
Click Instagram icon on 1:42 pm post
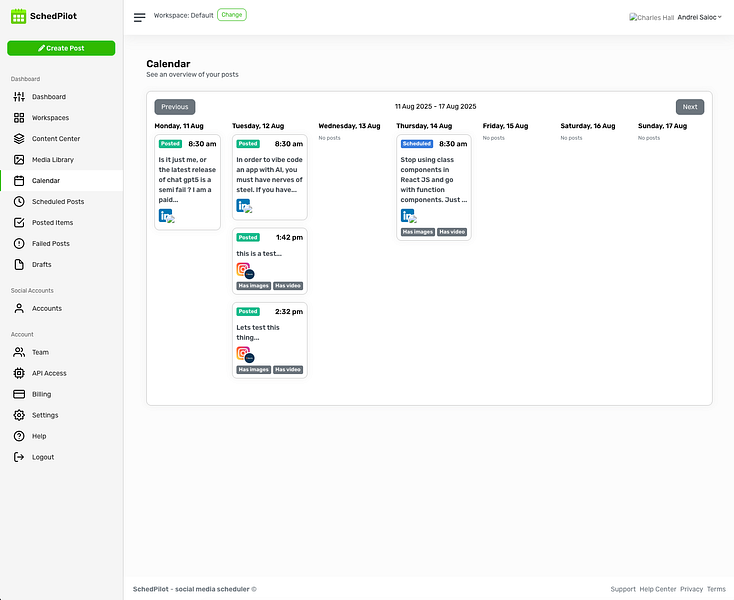click(x=243, y=269)
